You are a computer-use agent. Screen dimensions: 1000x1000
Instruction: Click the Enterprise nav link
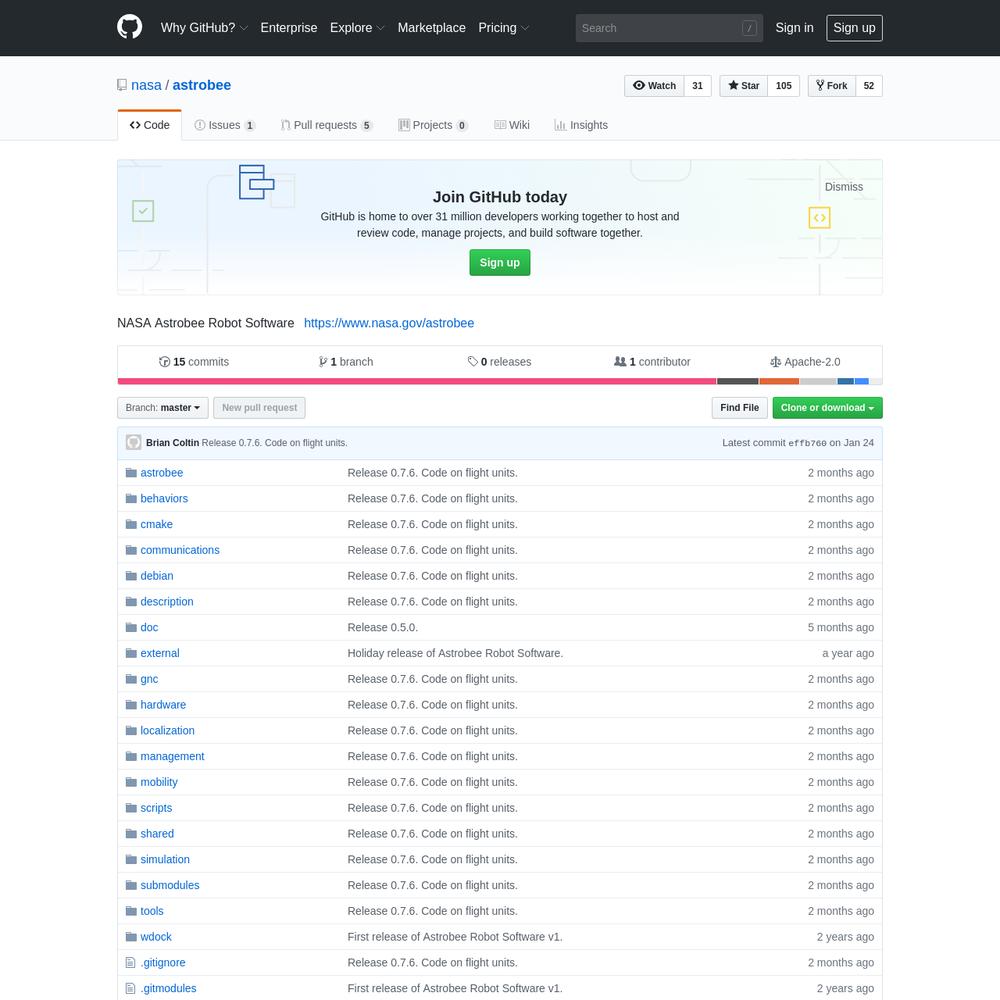pyautogui.click(x=289, y=27)
